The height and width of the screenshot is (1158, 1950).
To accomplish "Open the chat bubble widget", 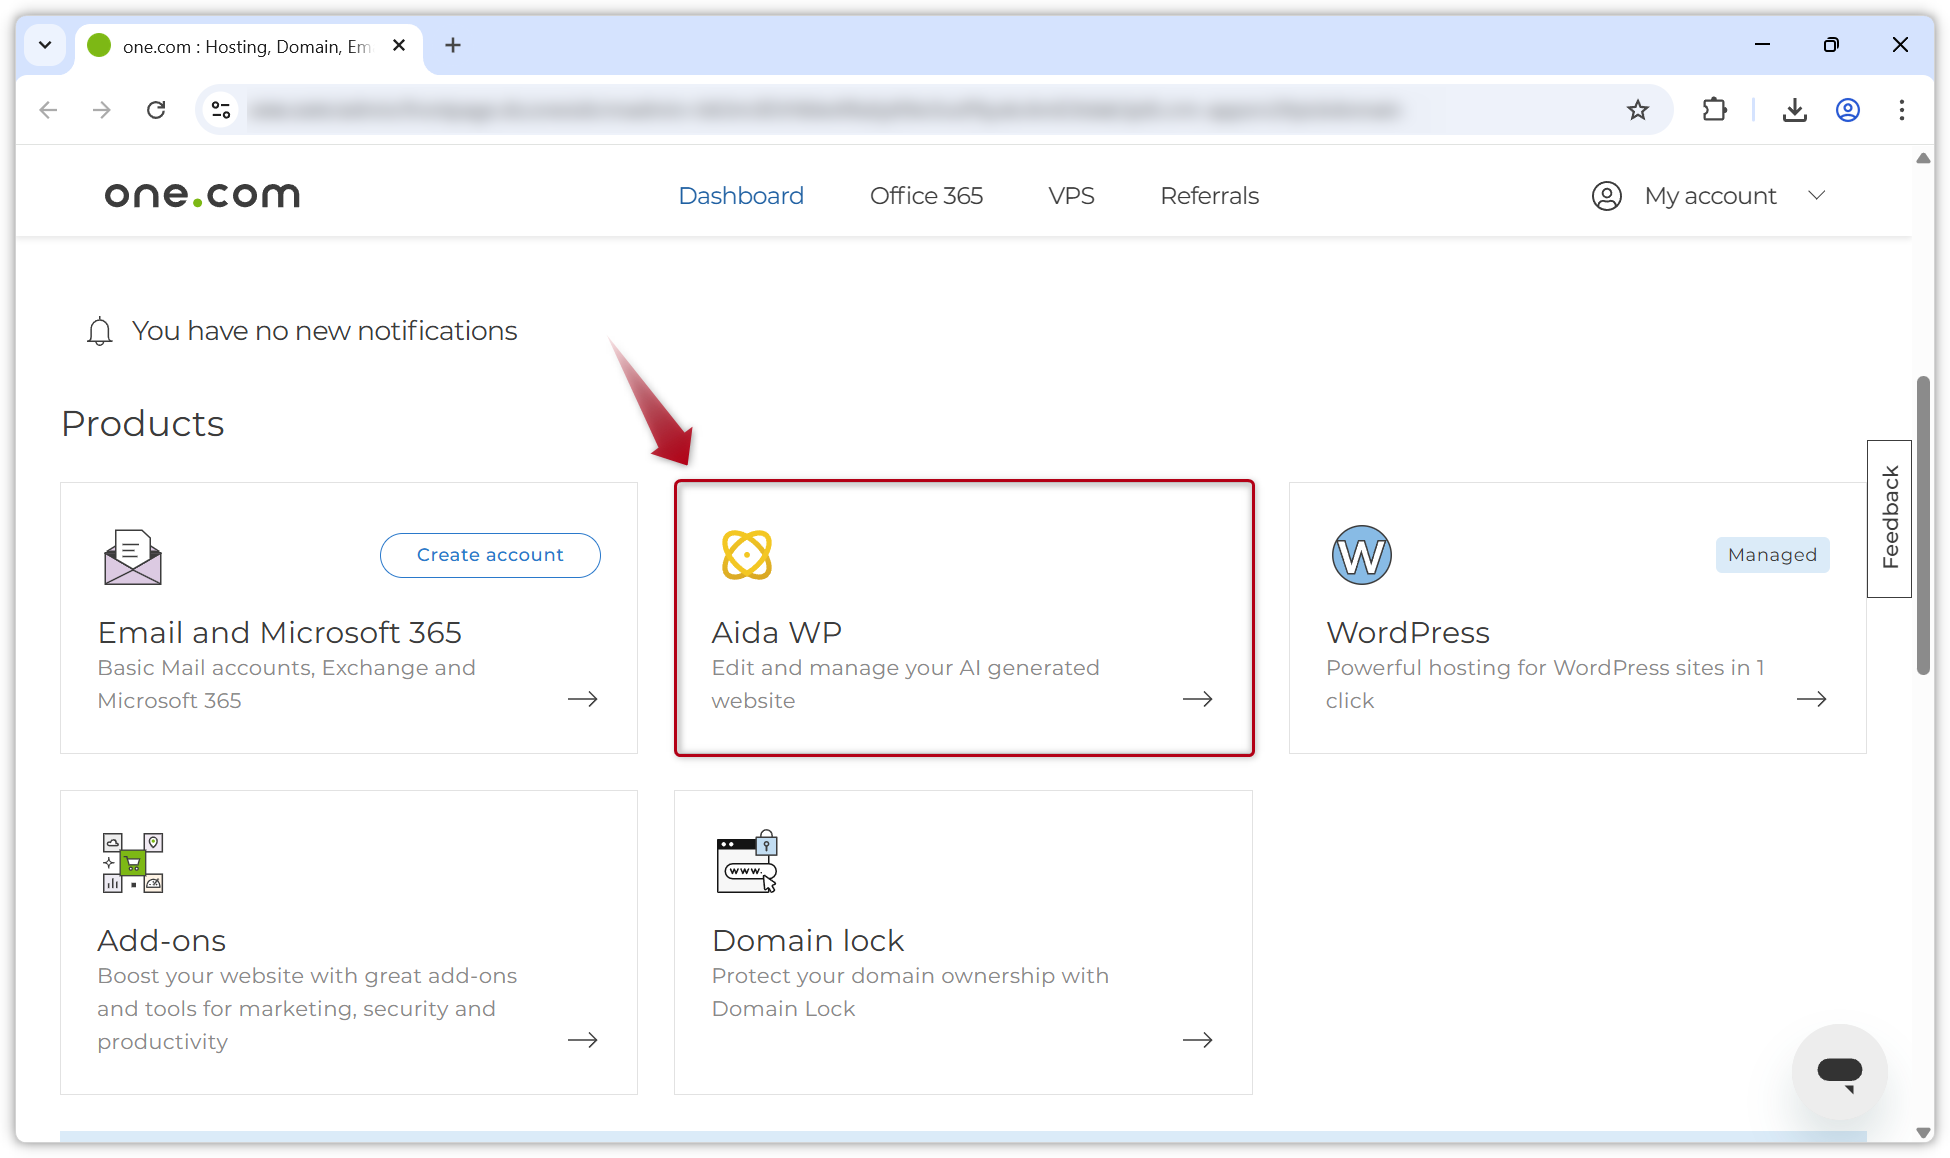I will click(1839, 1072).
